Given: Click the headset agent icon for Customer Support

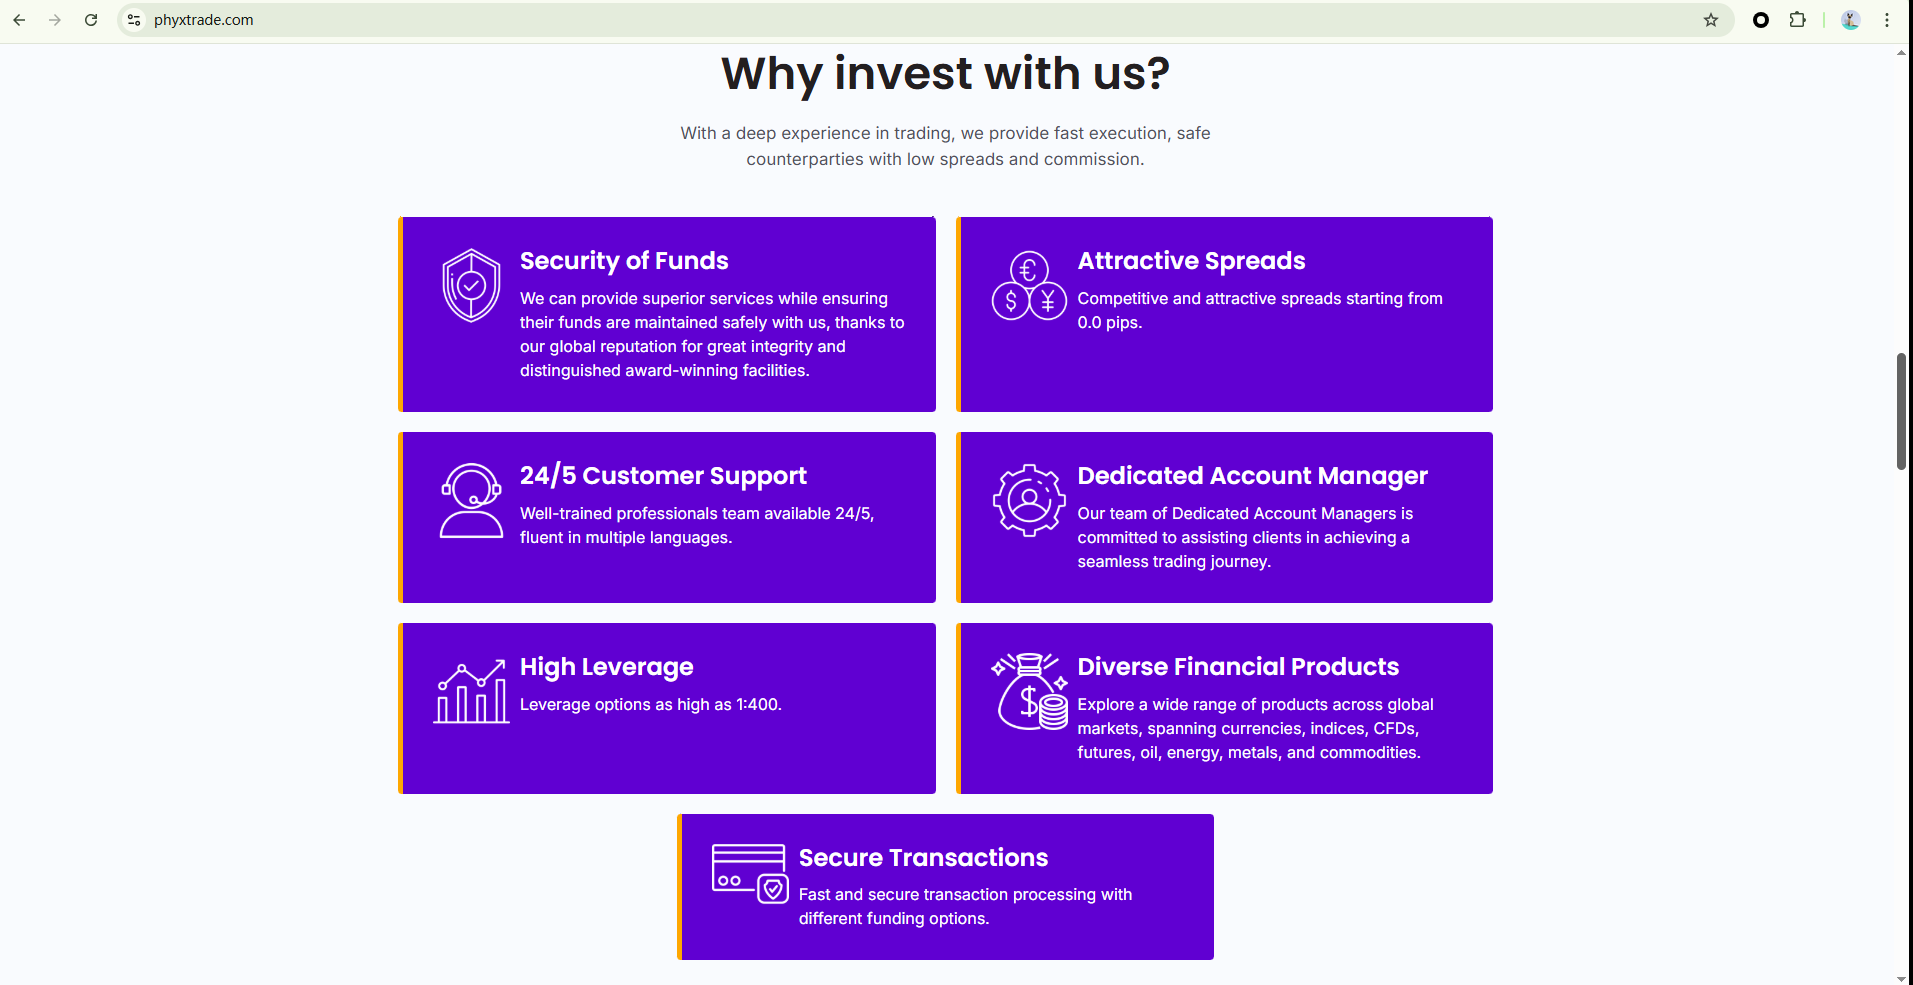Looking at the screenshot, I should click(x=471, y=500).
